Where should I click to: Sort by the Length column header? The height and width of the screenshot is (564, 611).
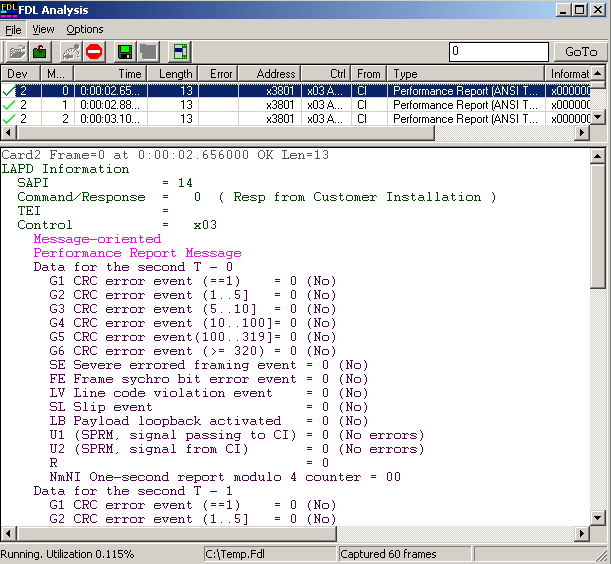point(173,74)
